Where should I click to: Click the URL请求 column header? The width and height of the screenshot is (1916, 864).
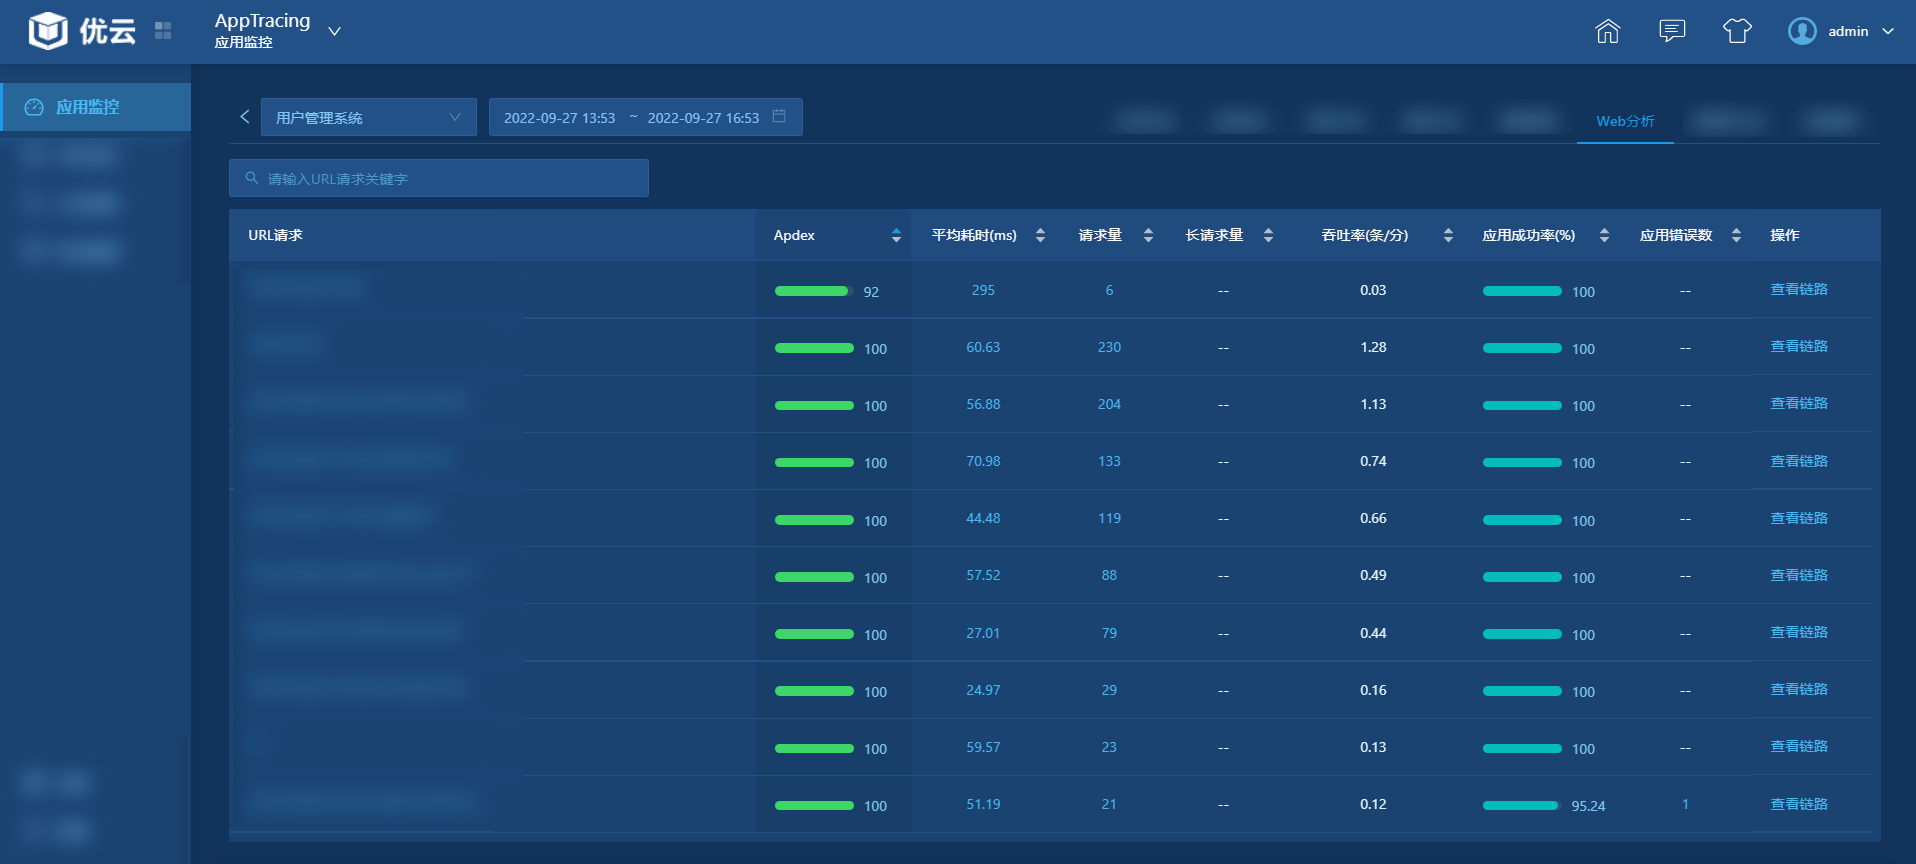point(275,235)
